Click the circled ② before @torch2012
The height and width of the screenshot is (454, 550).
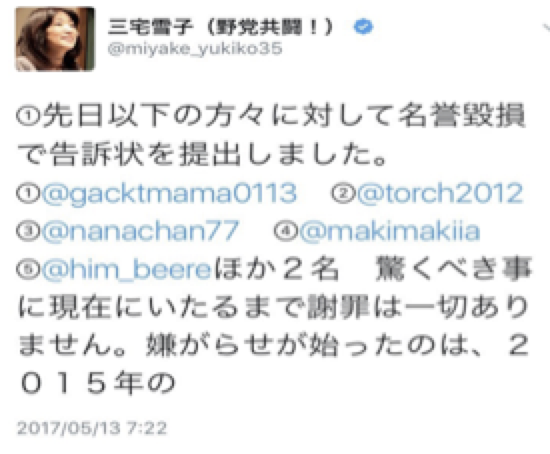coord(343,194)
